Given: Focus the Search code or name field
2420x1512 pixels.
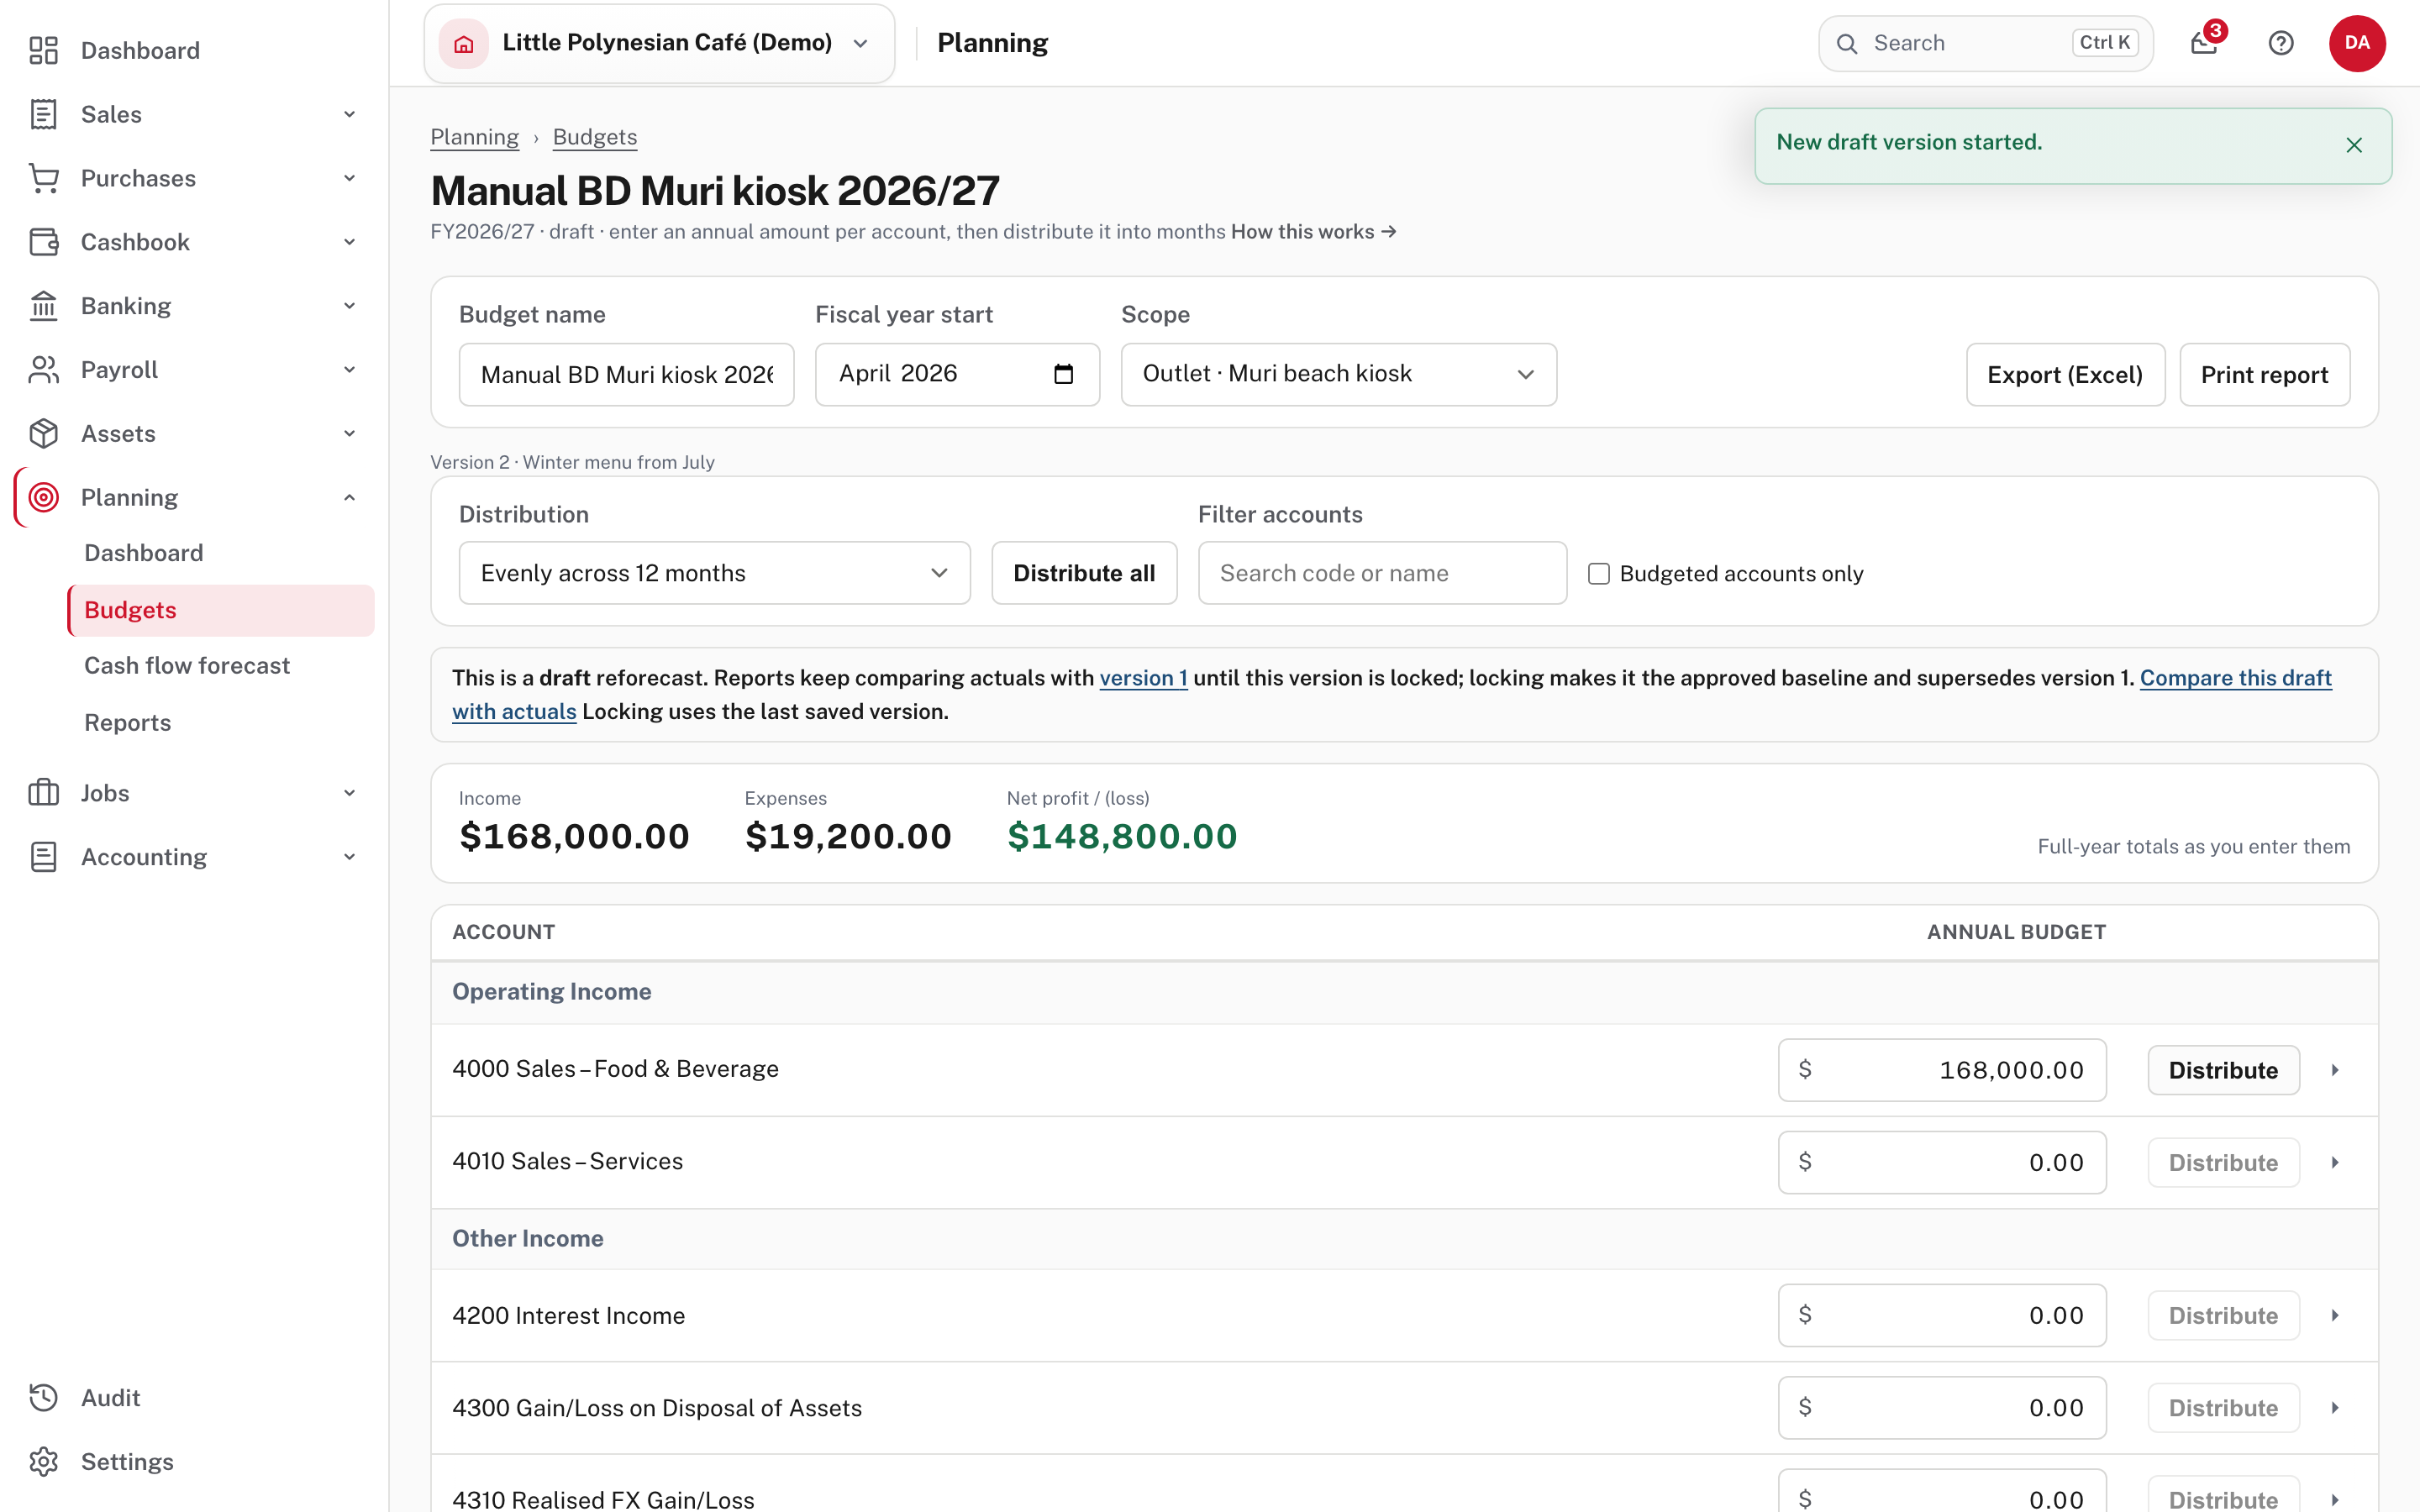Looking at the screenshot, I should click(1382, 573).
